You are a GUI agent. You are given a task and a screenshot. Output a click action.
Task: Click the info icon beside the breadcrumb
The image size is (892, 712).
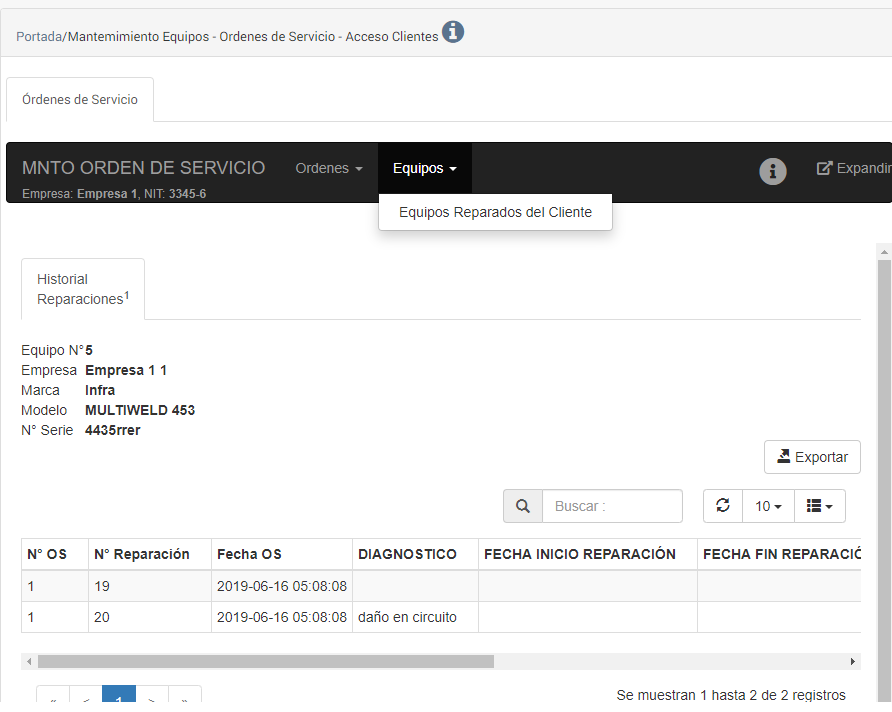(x=453, y=32)
